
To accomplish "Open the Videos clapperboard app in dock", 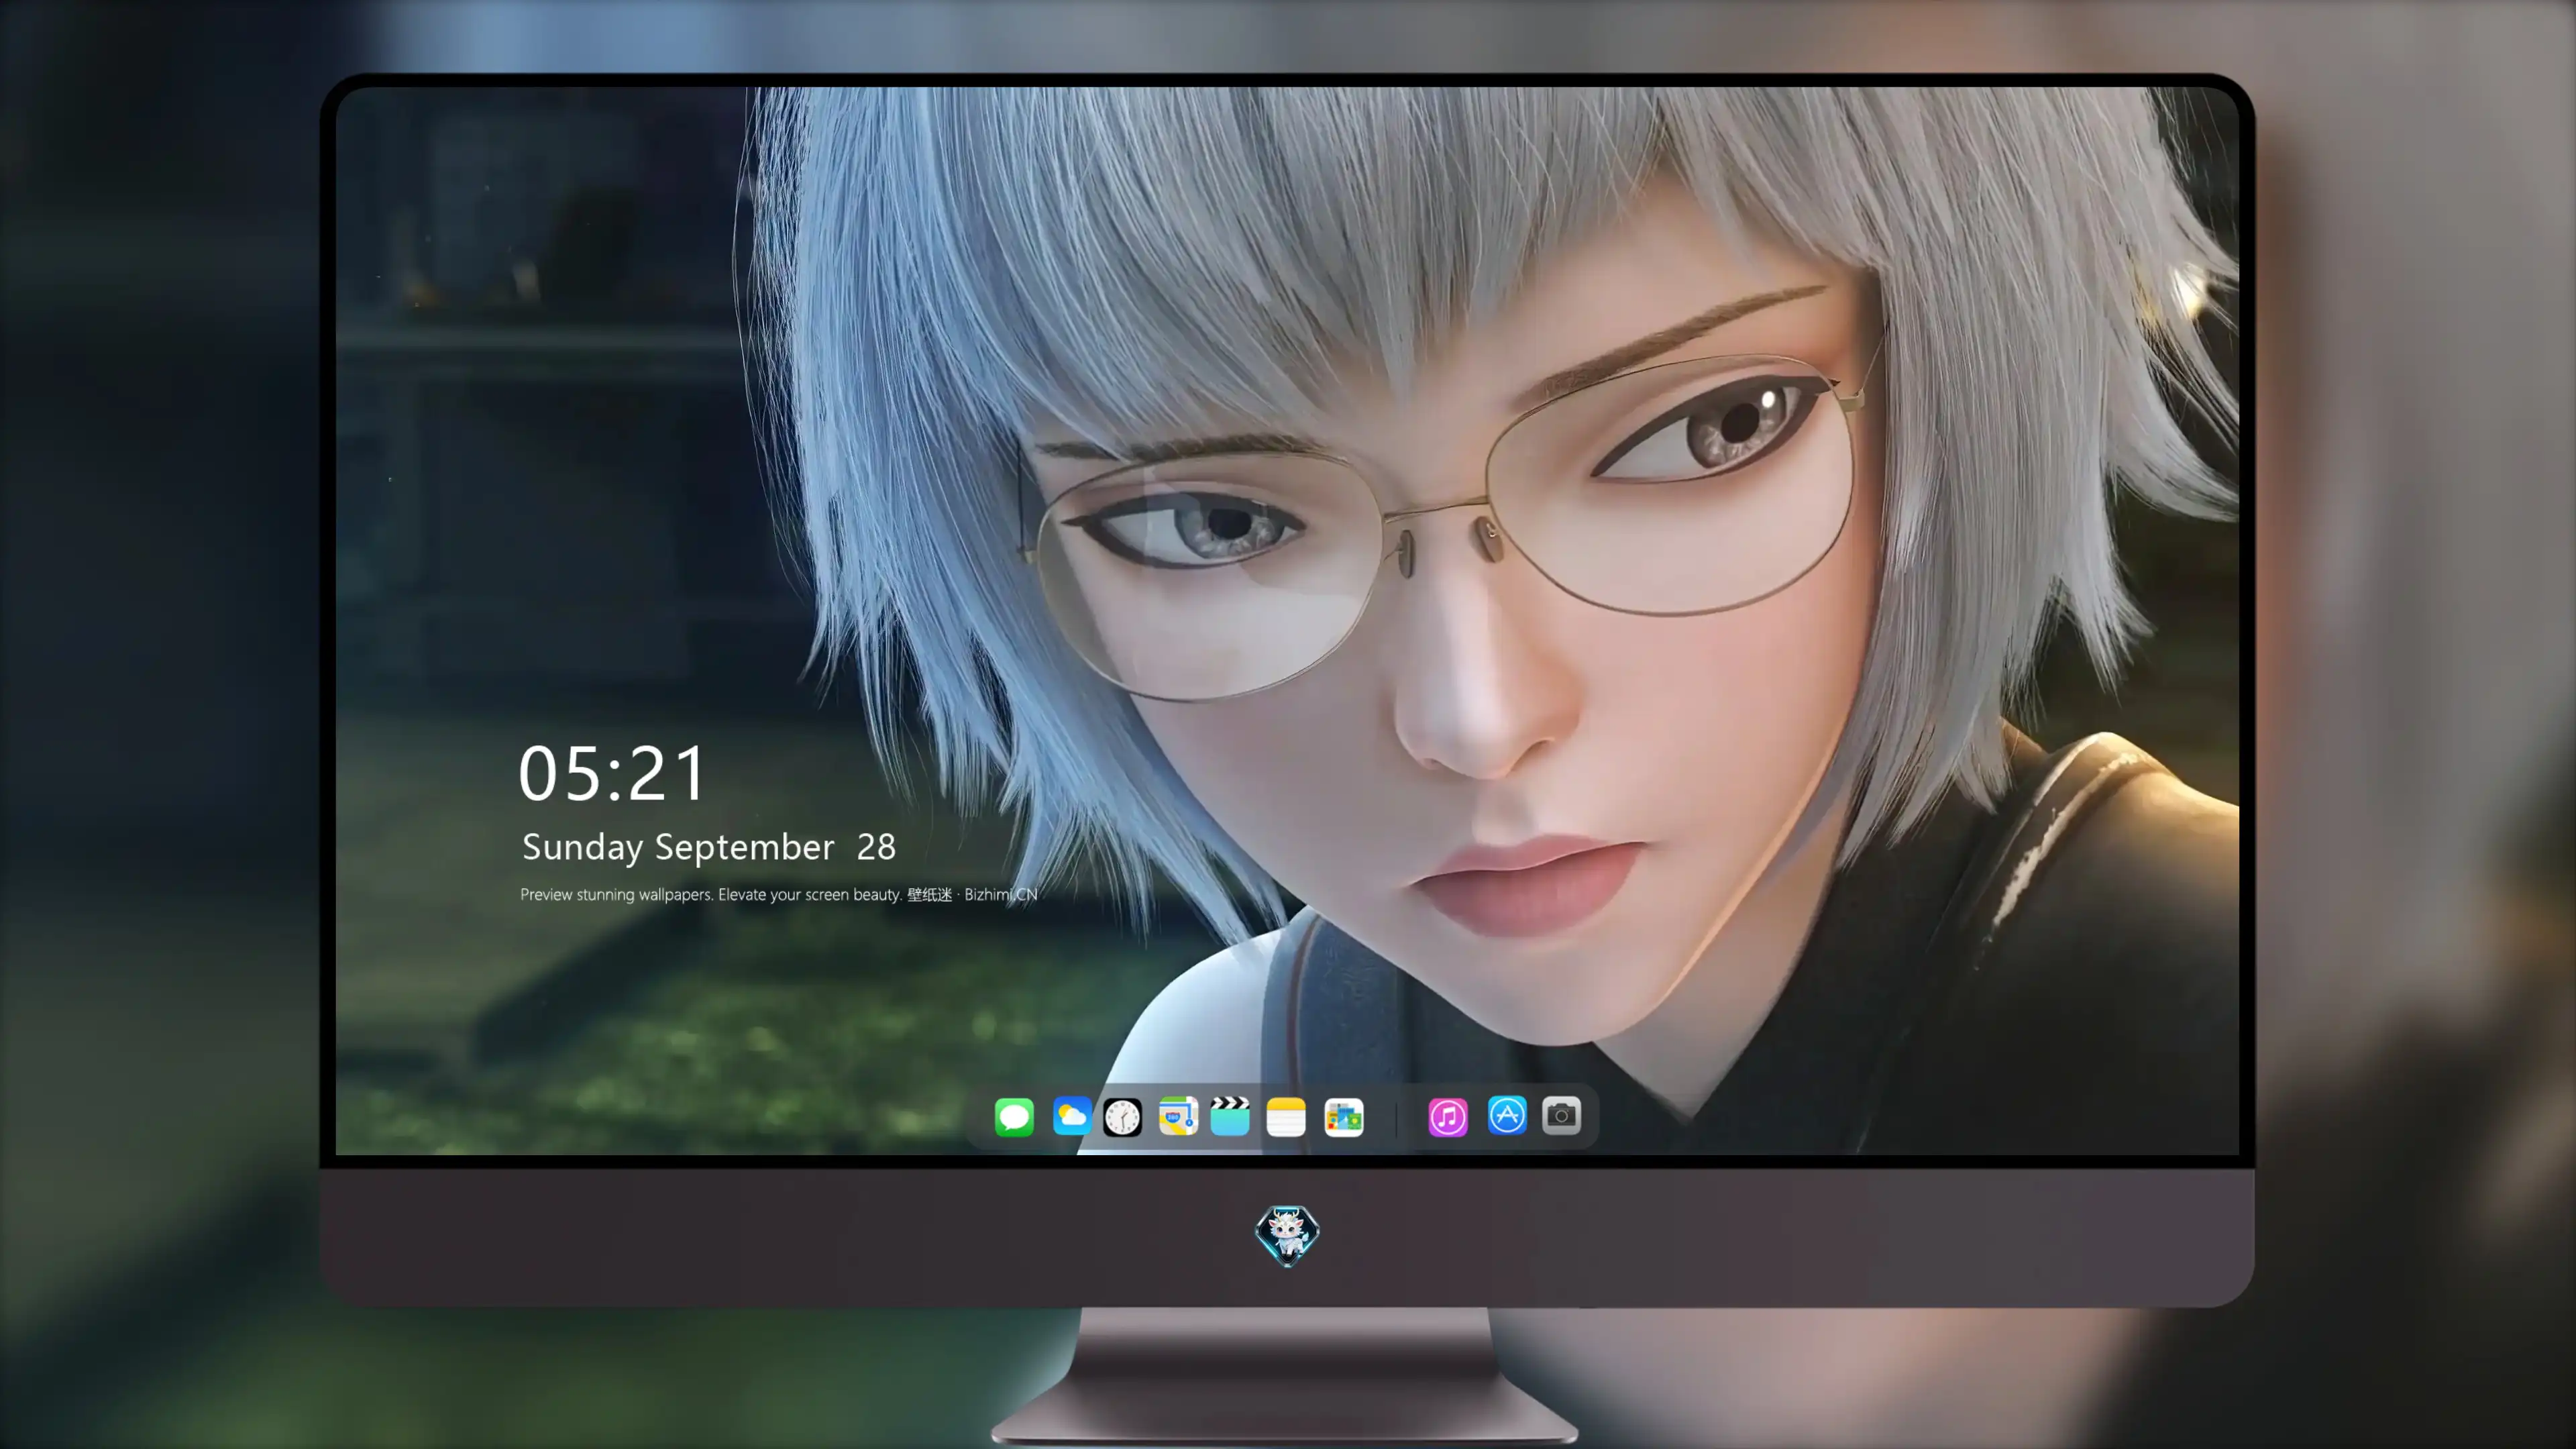I will 1230,1116.
